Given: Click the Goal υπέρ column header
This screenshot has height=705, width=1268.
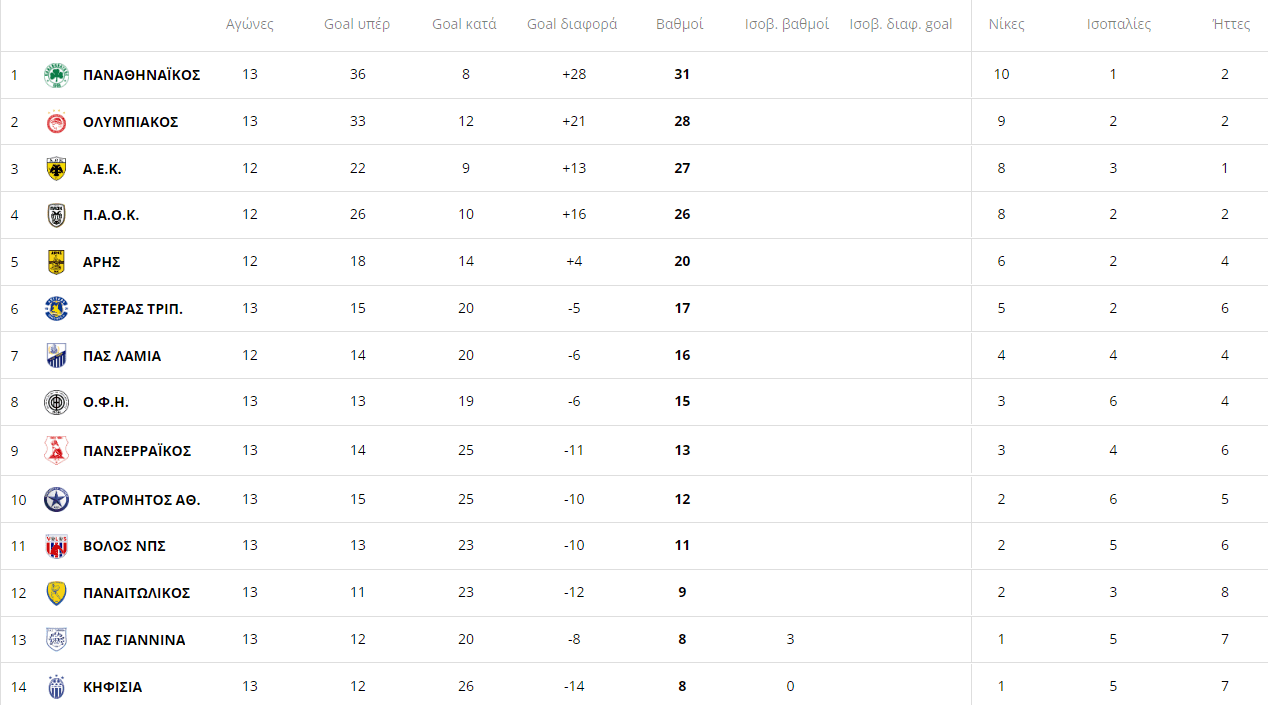Looking at the screenshot, I should click(357, 24).
